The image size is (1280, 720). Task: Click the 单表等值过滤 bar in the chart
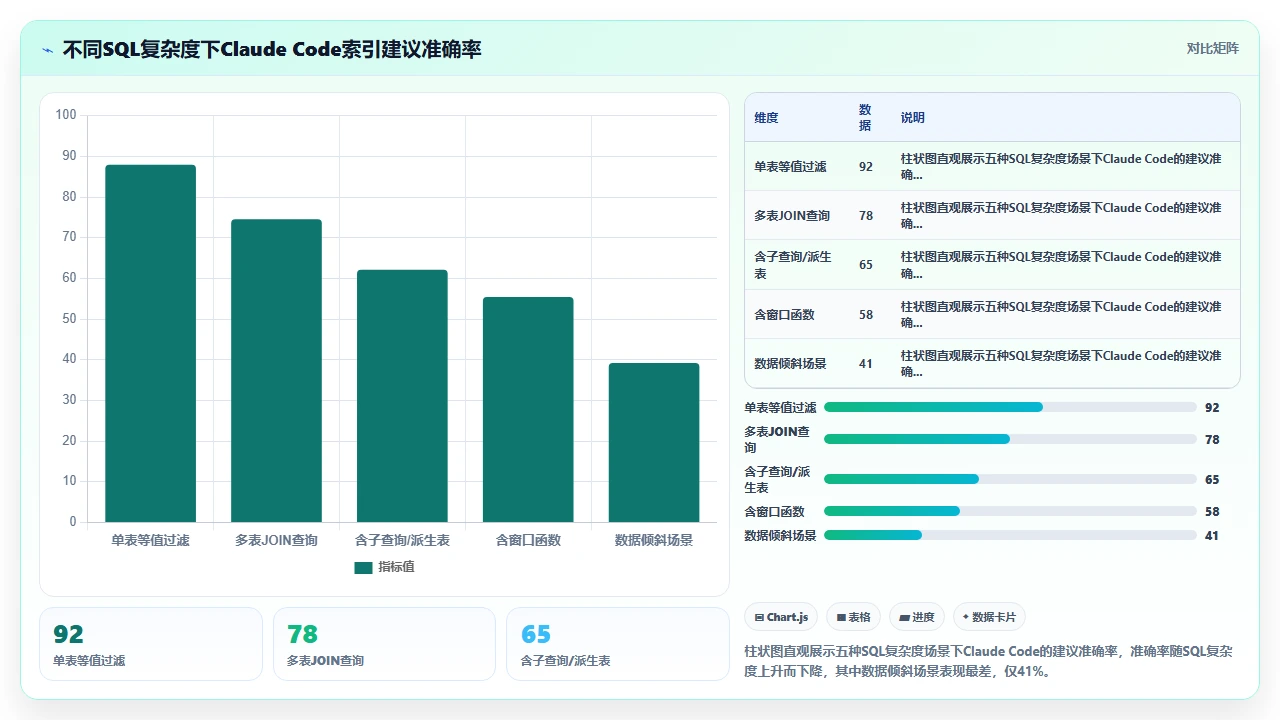click(151, 343)
